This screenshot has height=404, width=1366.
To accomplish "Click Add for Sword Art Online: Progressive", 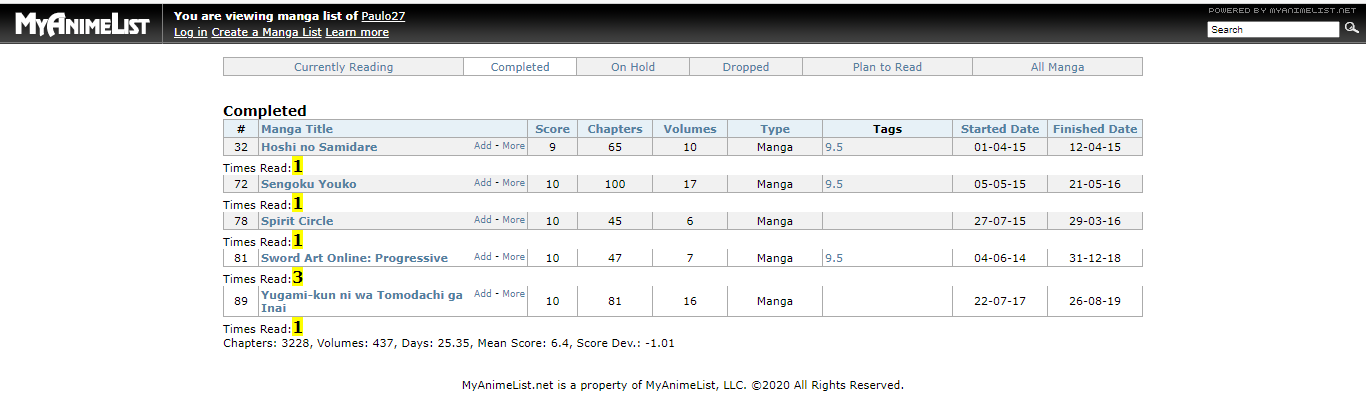I will (482, 257).
